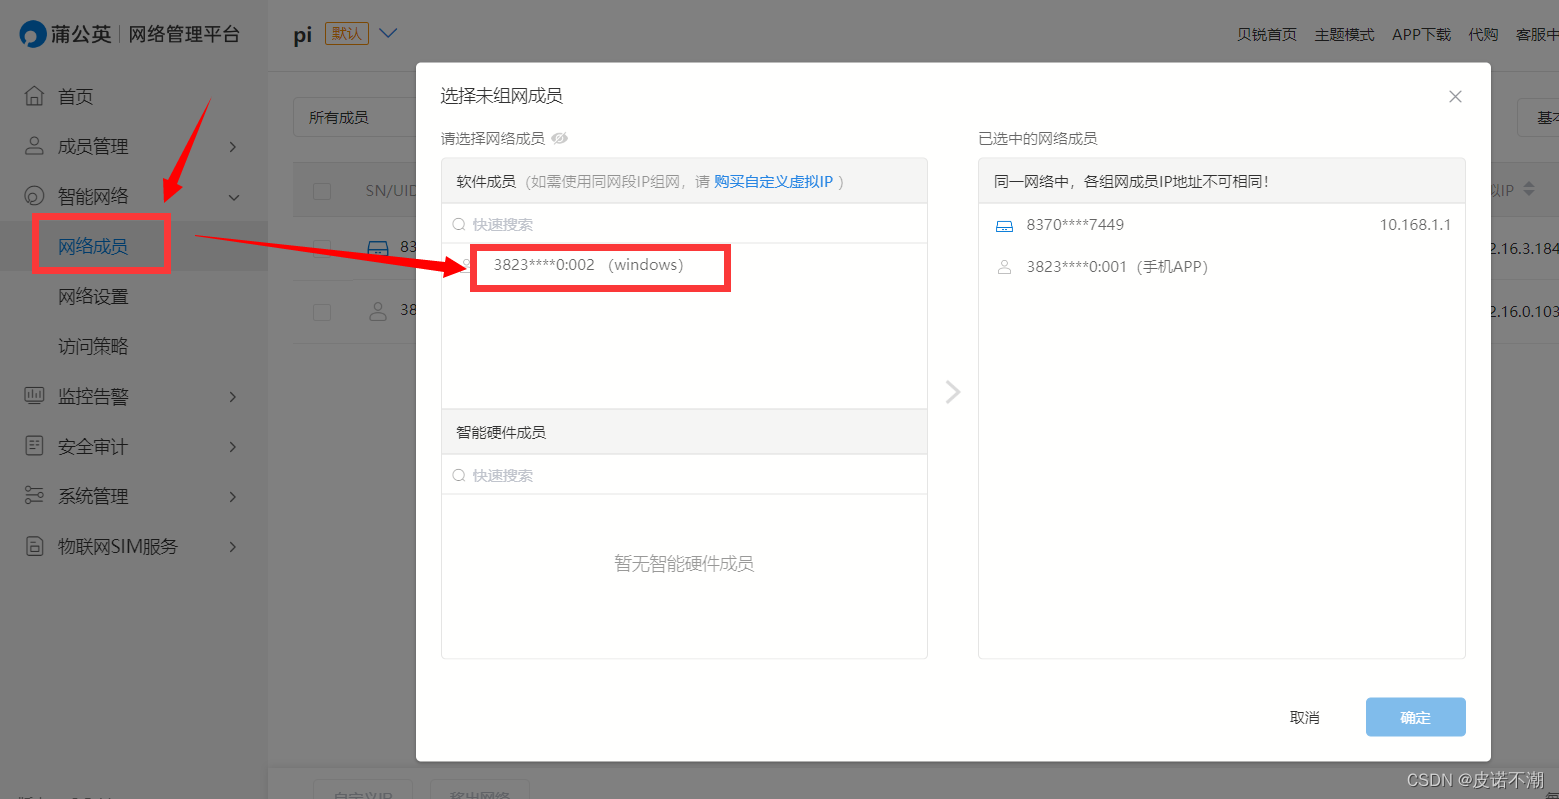1559x799 pixels.
Task: Click the sort arrows in the IP column header
Action: coord(1528,190)
